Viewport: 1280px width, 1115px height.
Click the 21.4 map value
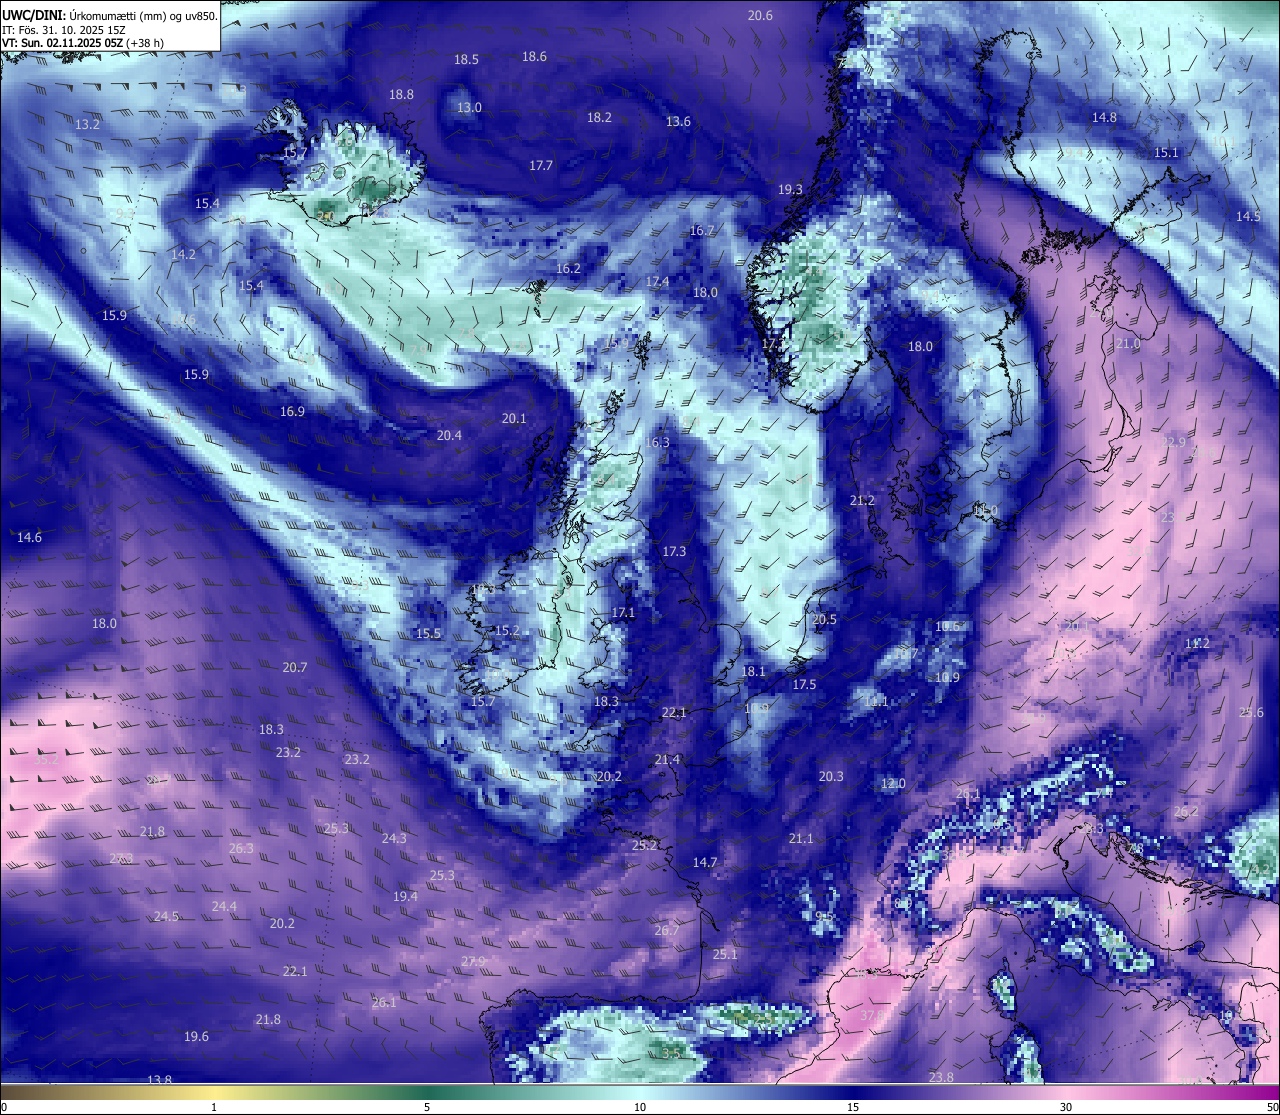pos(667,759)
